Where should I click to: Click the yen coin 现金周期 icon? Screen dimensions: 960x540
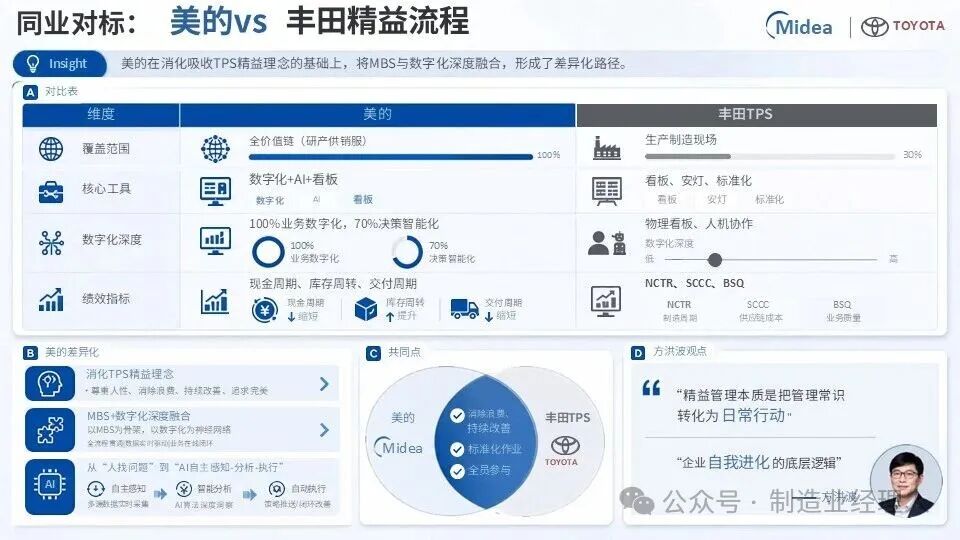pos(264,310)
